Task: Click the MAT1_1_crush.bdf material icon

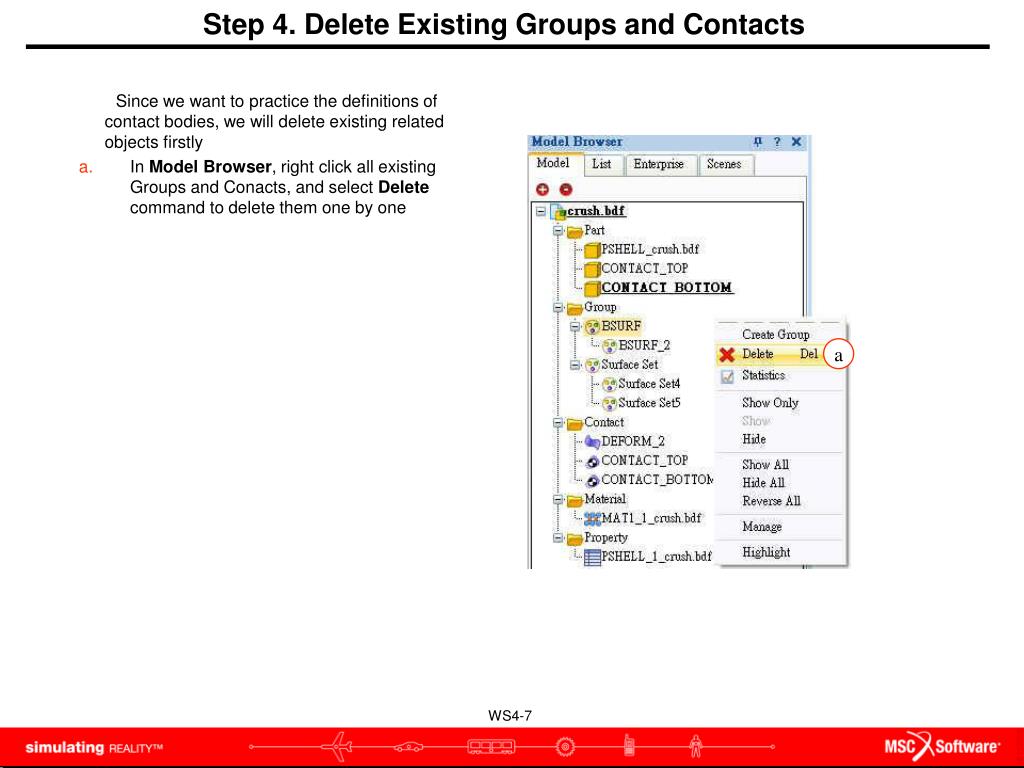Action: click(592, 519)
